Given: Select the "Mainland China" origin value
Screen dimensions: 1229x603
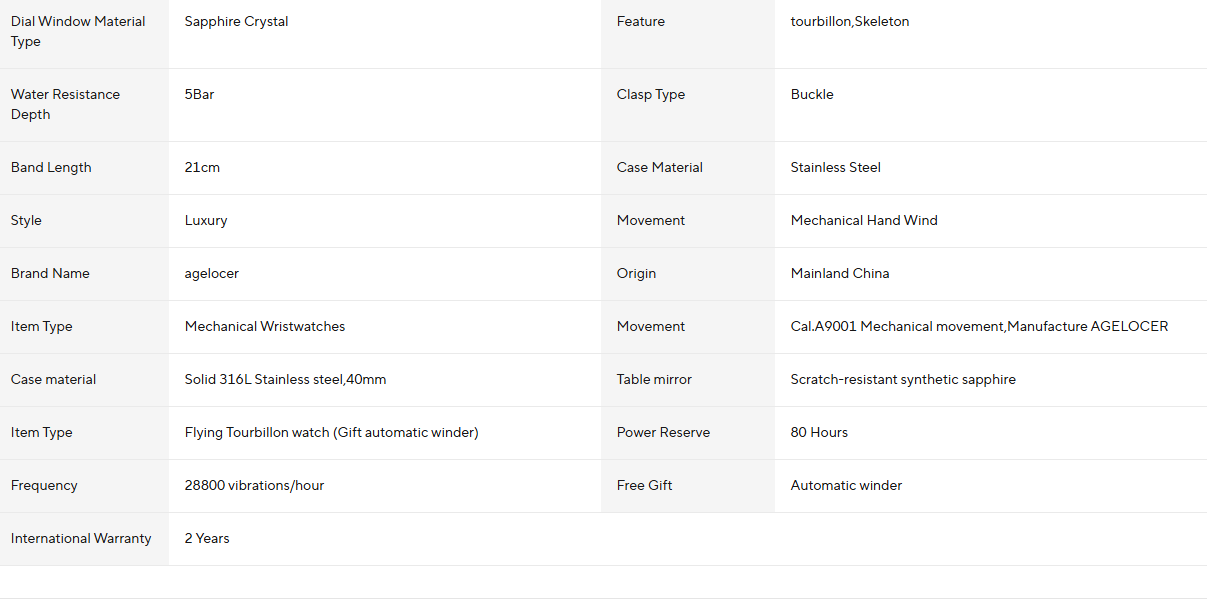Looking at the screenshot, I should coord(840,274).
